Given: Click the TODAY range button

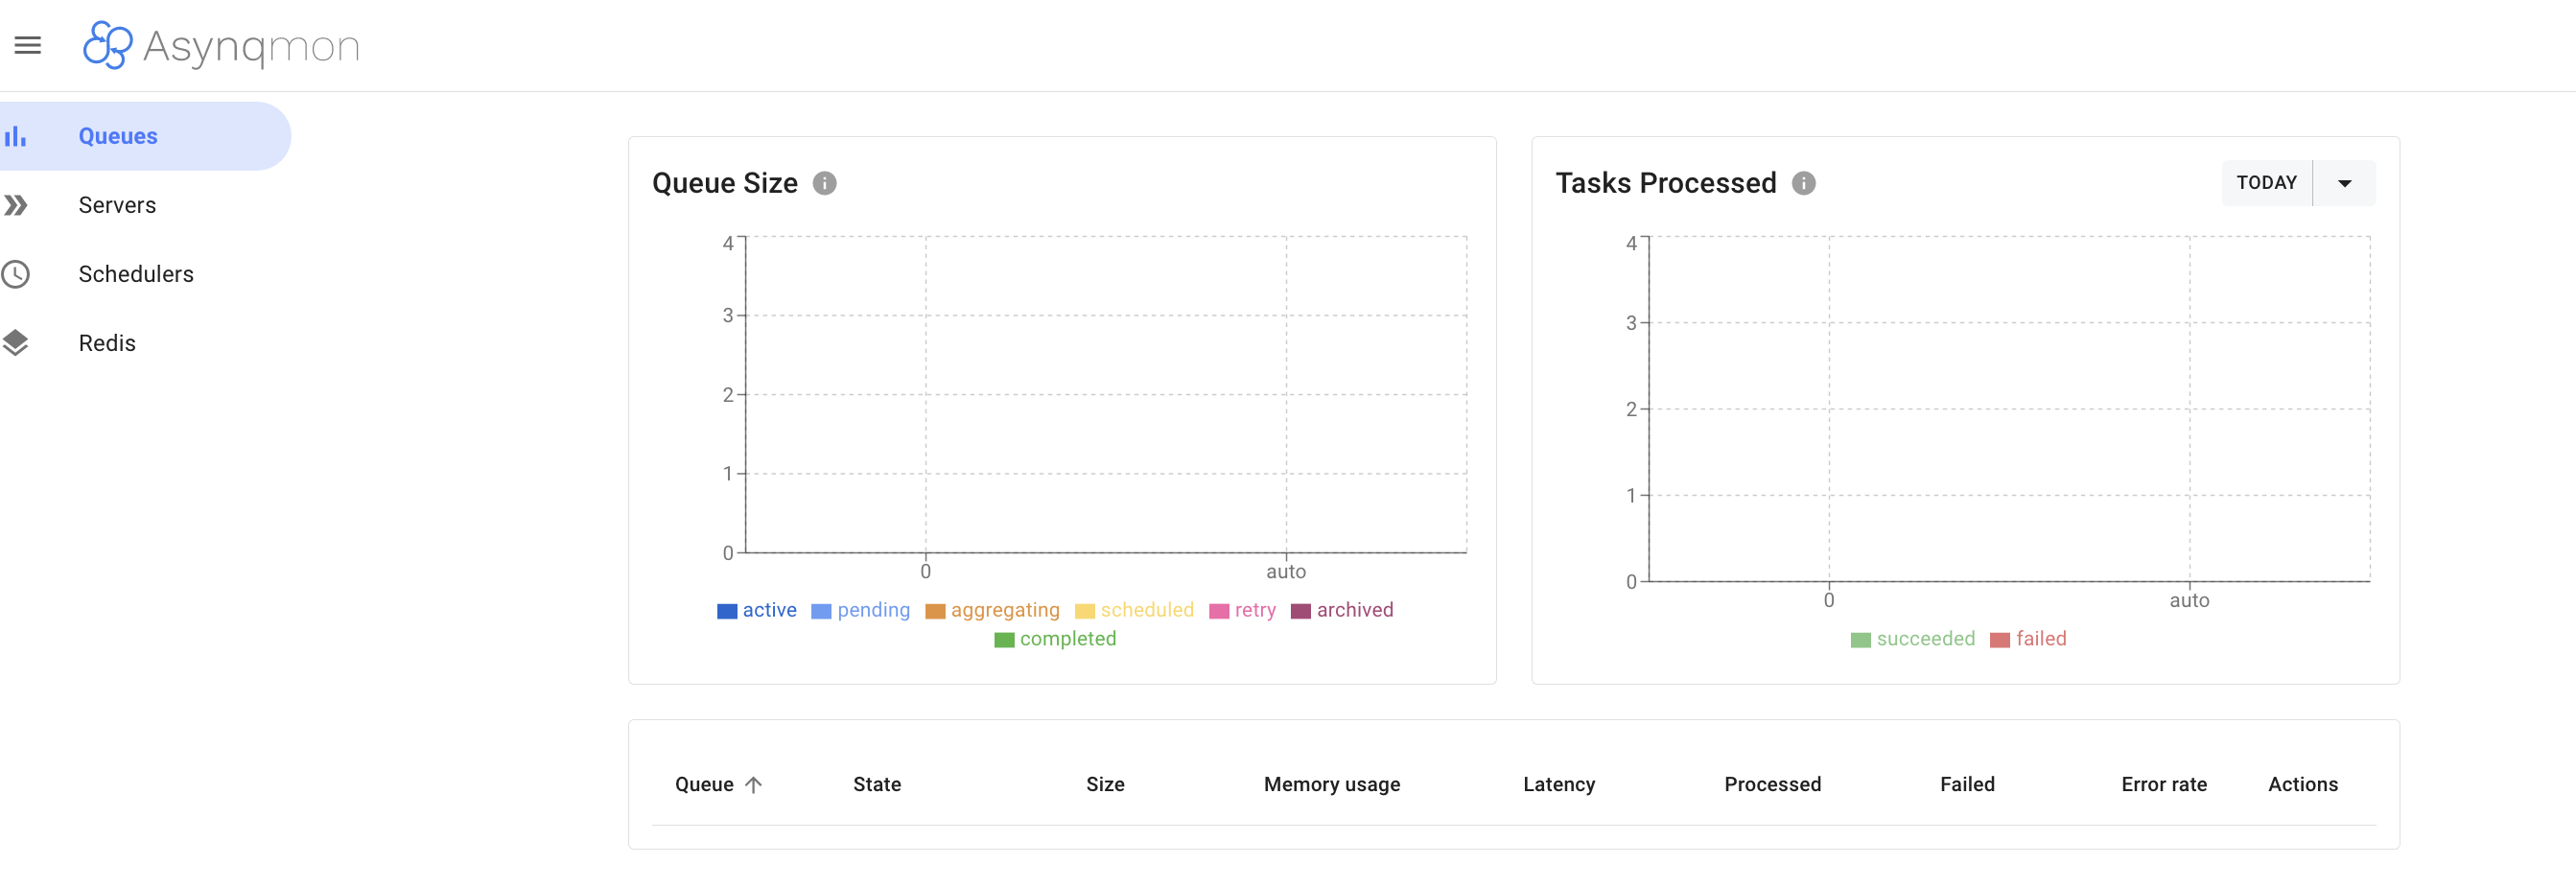Looking at the screenshot, I should [2266, 183].
